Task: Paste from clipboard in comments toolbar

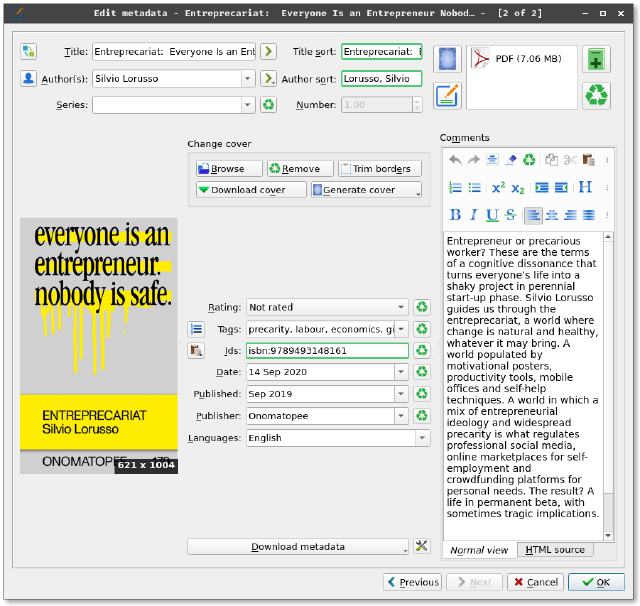Action: tap(589, 160)
